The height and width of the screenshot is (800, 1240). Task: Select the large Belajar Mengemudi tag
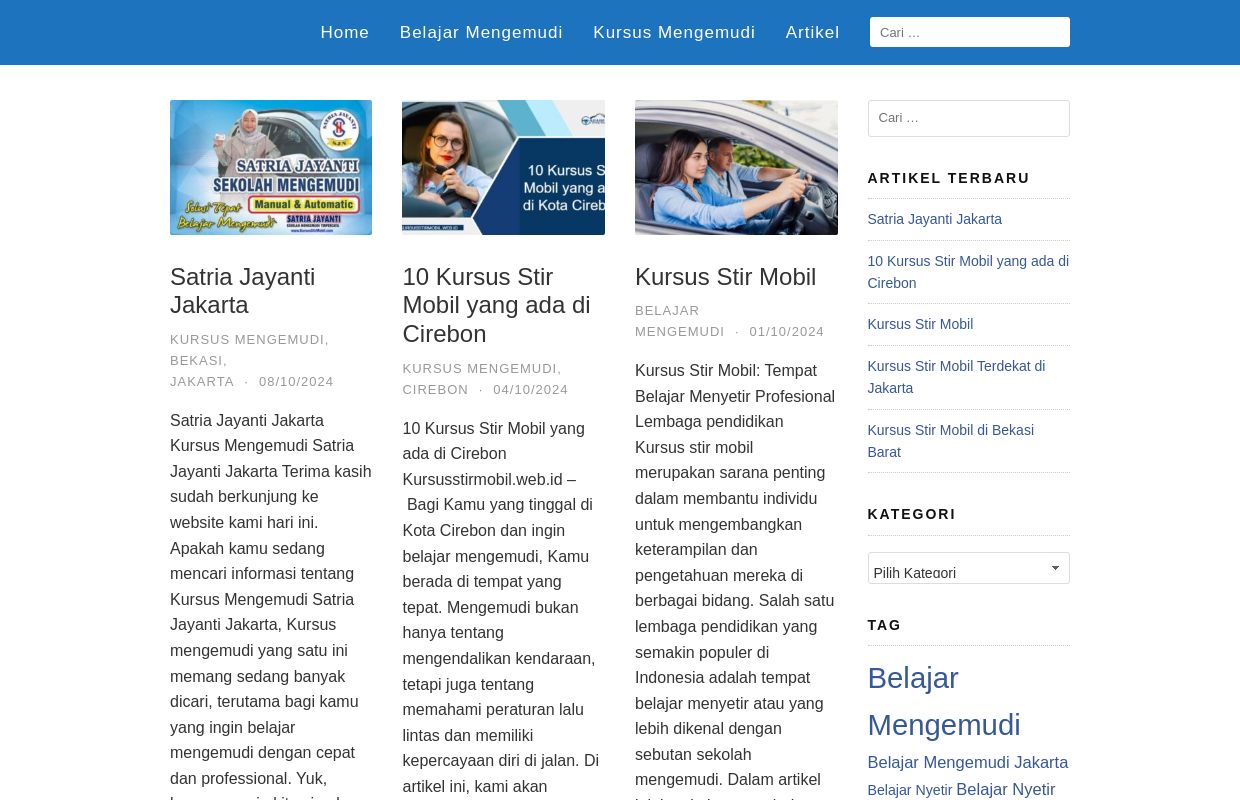pos(944,701)
